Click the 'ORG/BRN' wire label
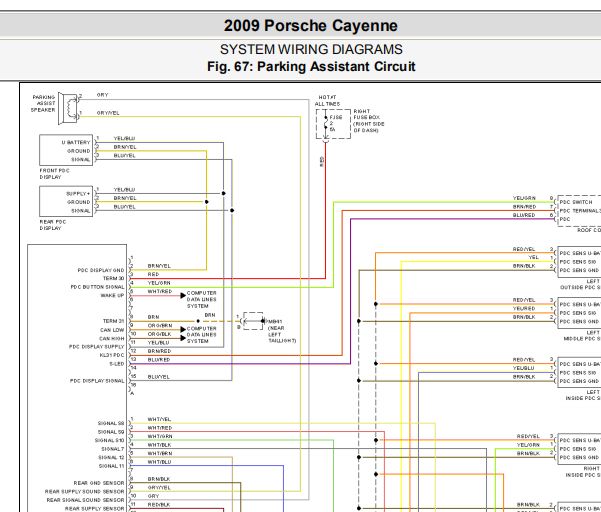The width and height of the screenshot is (601, 512). pos(160,326)
